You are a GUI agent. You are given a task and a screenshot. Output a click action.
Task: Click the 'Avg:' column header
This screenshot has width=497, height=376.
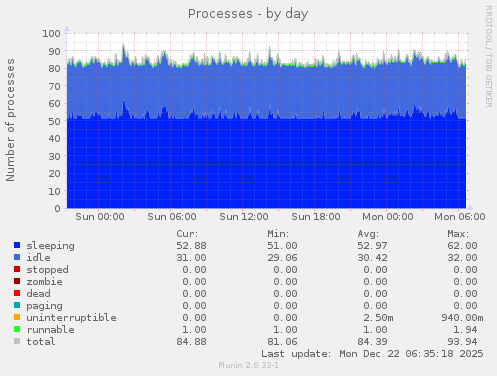(x=368, y=234)
